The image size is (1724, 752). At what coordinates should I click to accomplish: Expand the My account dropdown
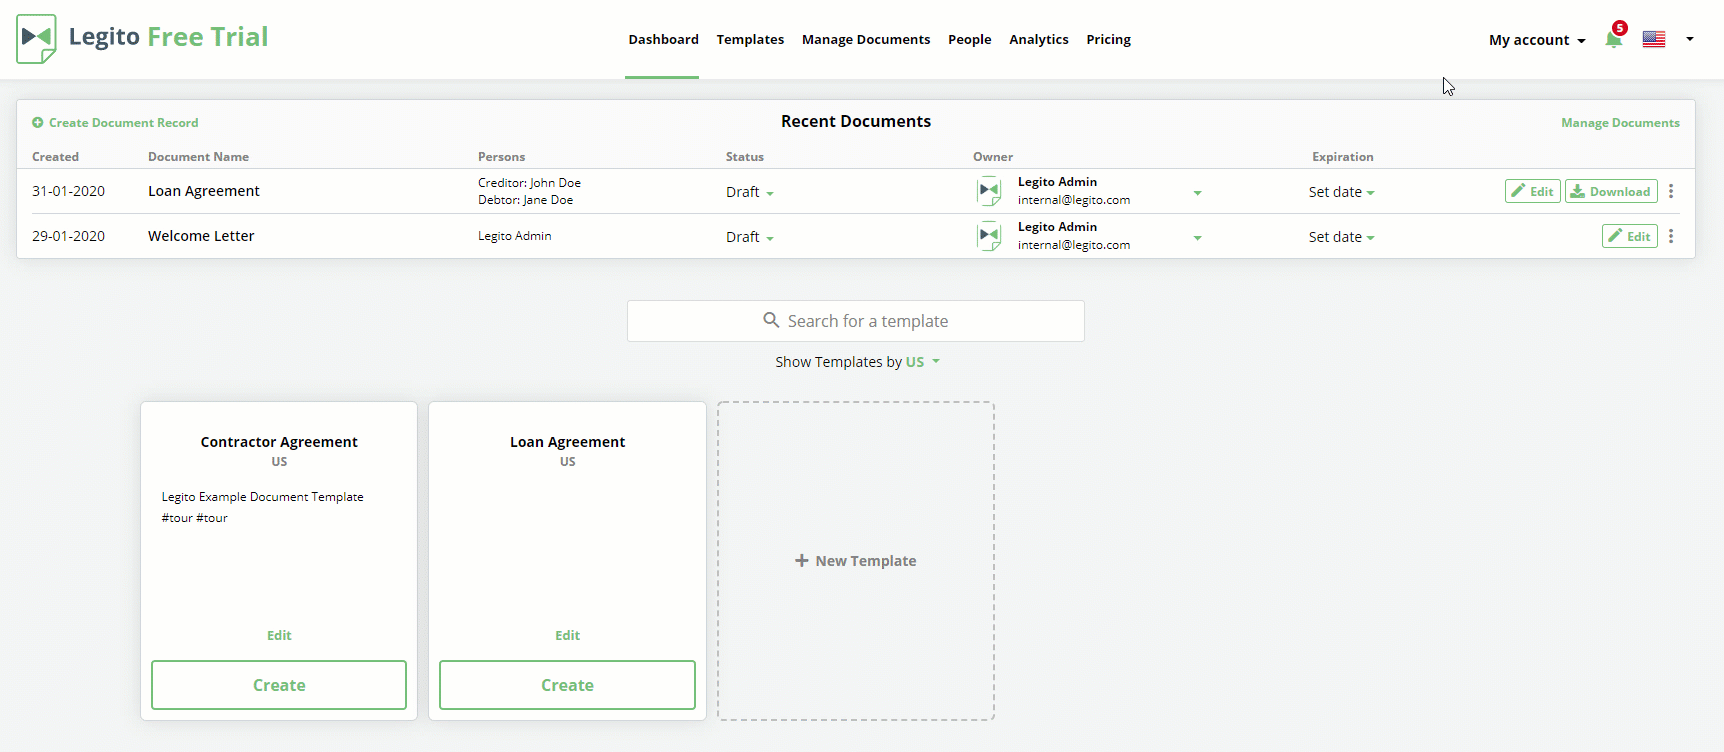(1536, 40)
